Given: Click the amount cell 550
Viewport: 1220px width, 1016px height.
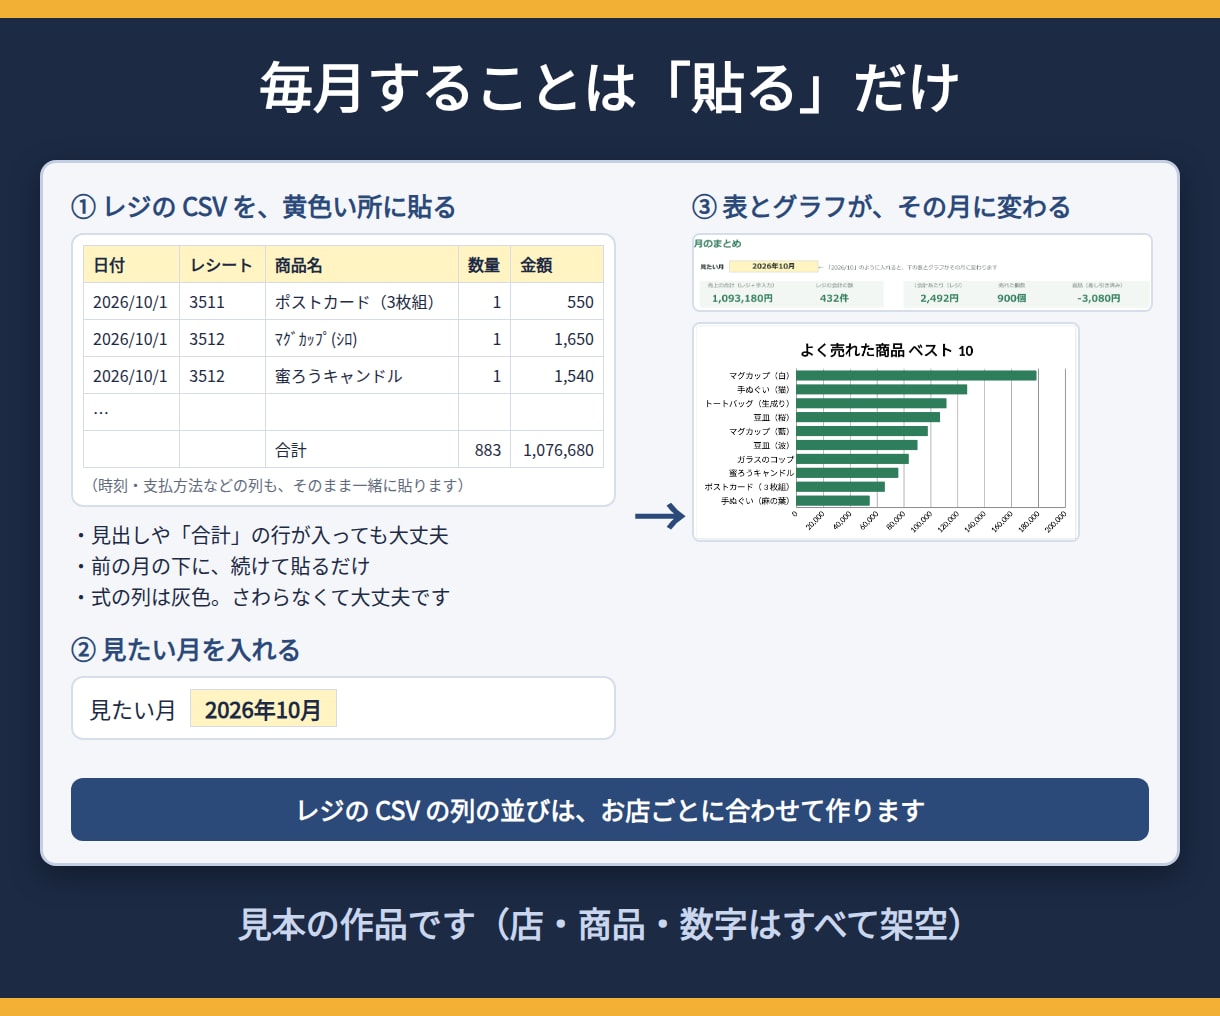Looking at the screenshot, I should [x=557, y=302].
